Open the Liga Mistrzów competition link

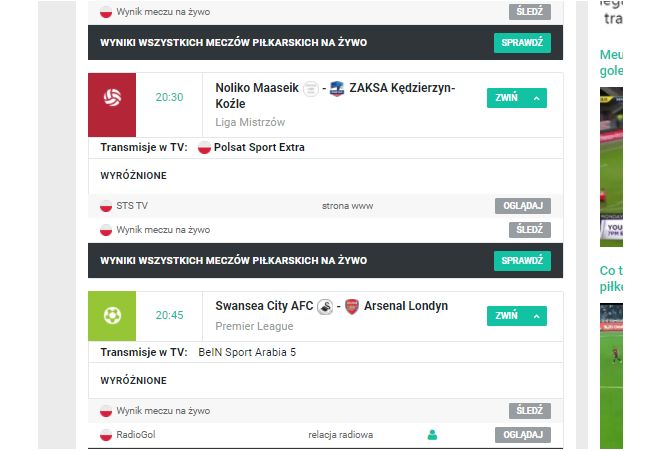point(250,123)
